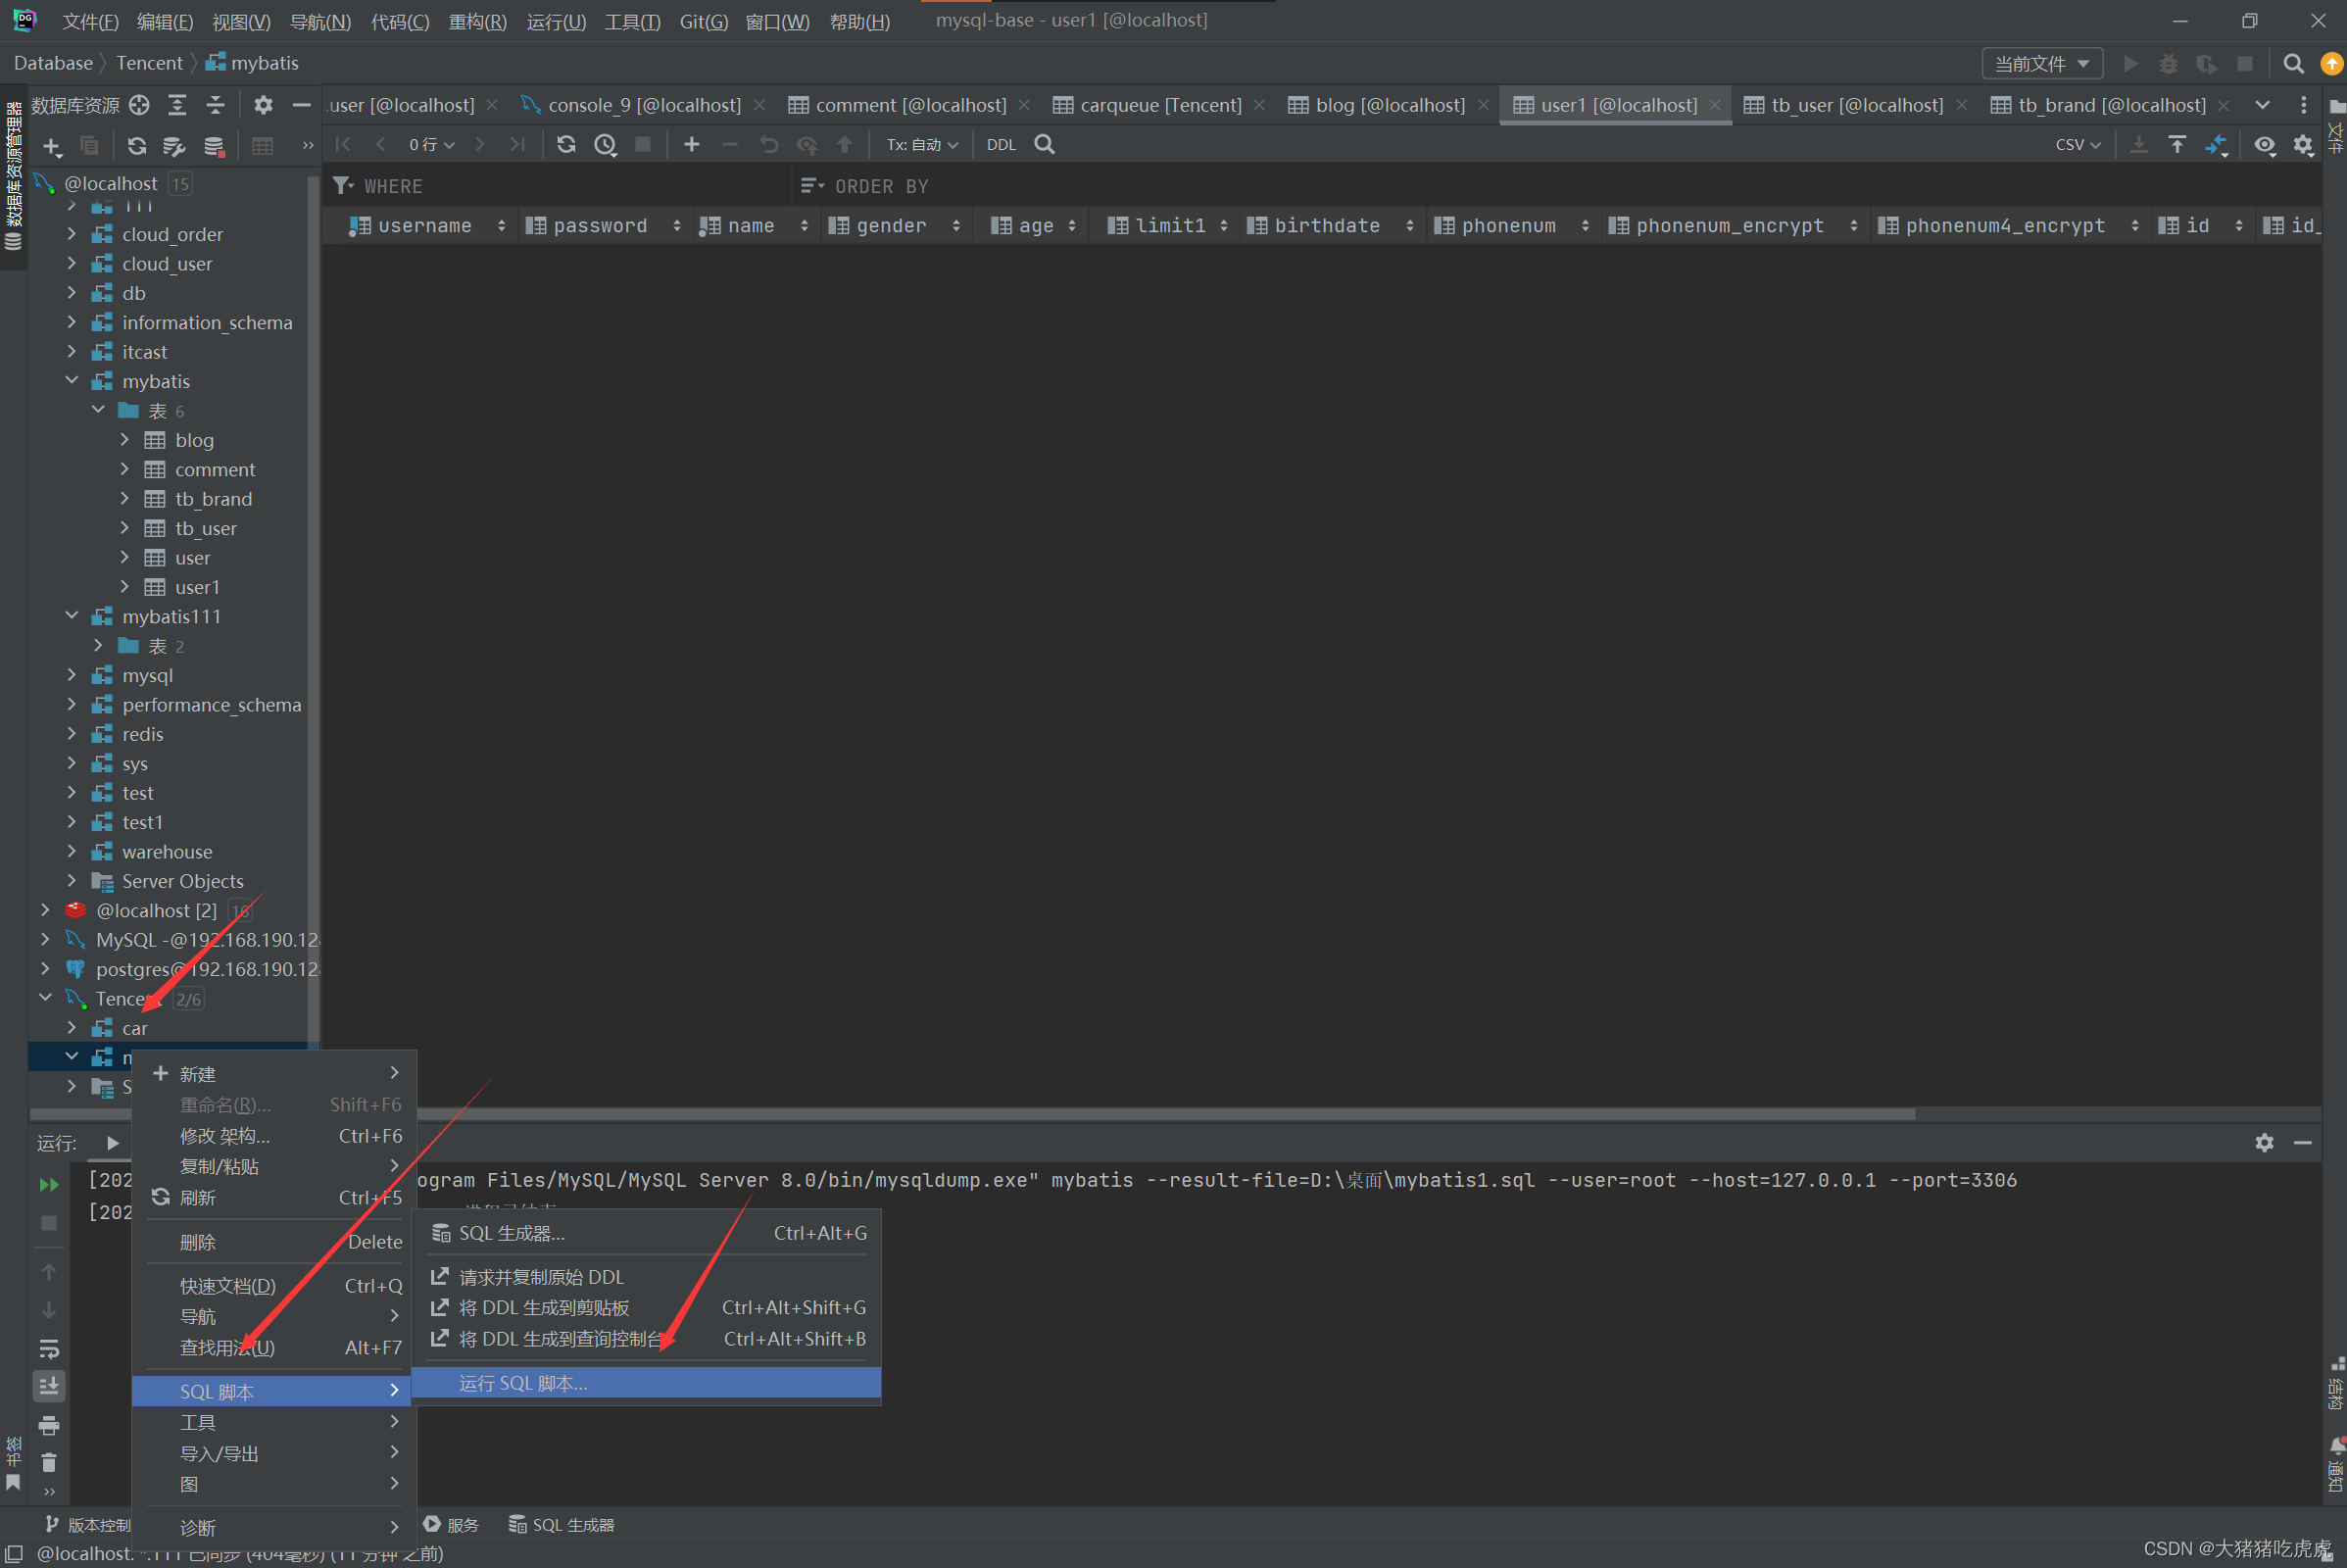The height and width of the screenshot is (1568, 2347).
Task: Open the 当前文件 run configuration dropdown
Action: pyautogui.click(x=2042, y=64)
